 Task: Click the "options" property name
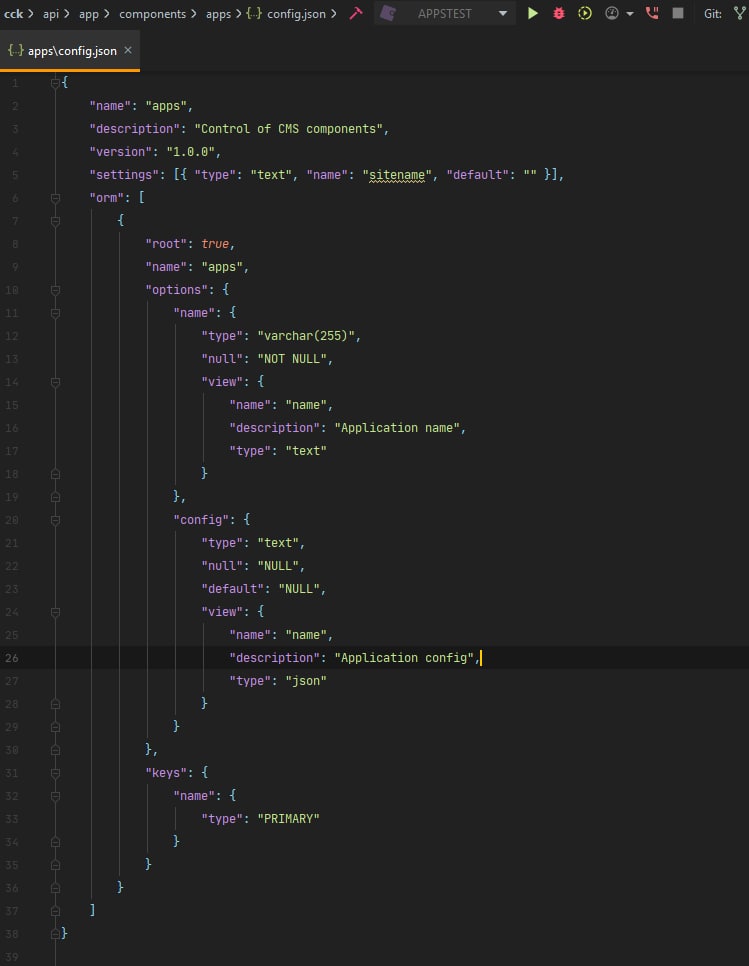tap(176, 290)
